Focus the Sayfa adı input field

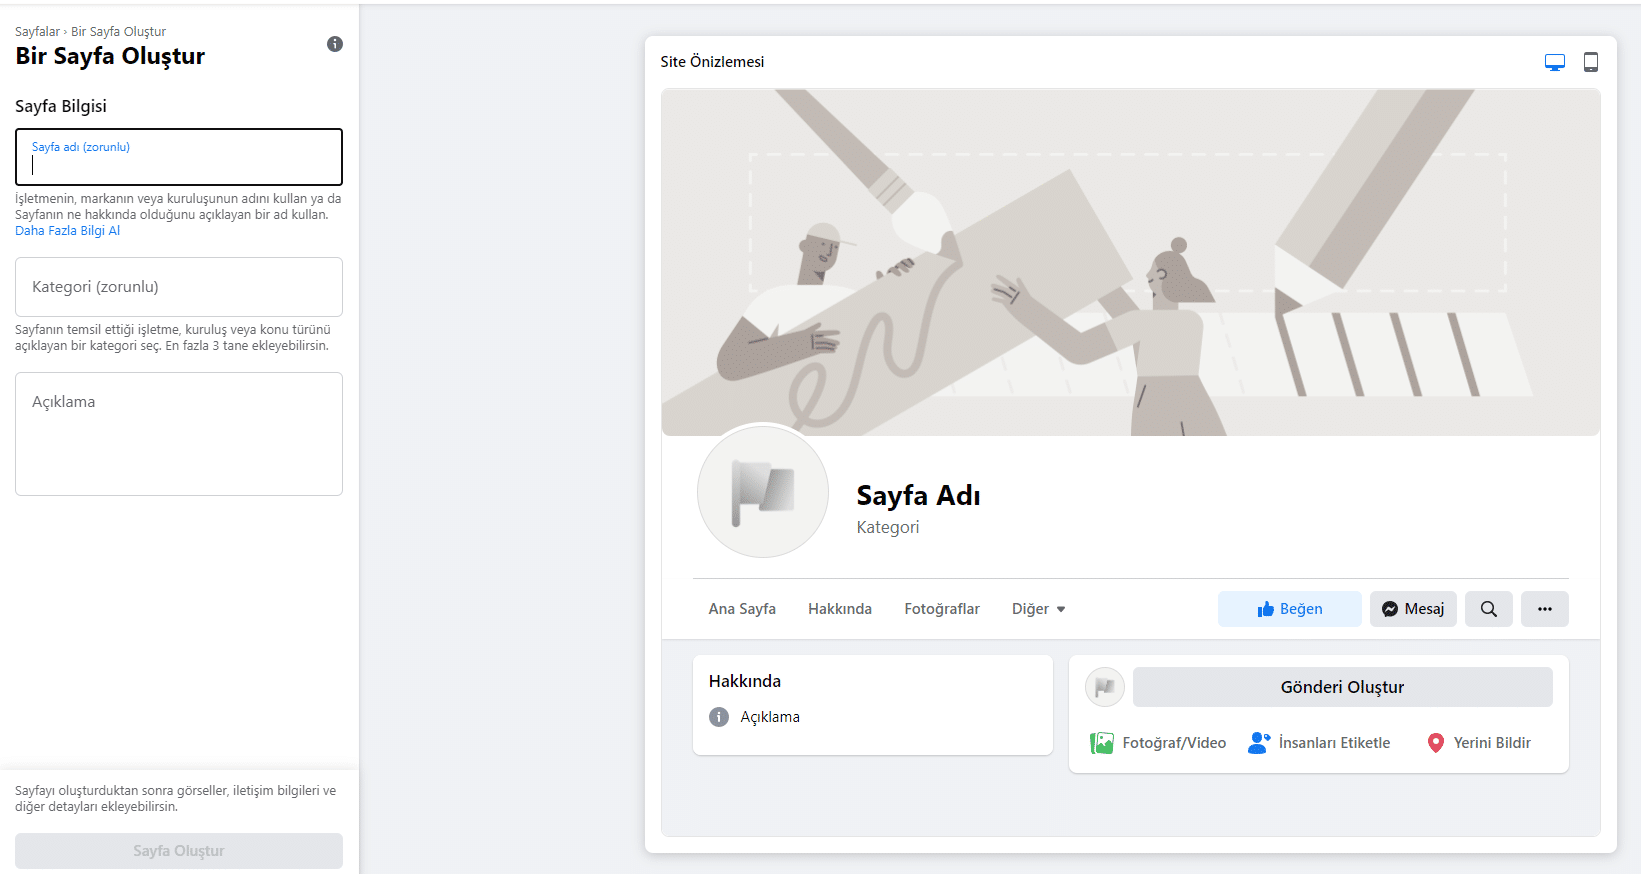pos(179,164)
